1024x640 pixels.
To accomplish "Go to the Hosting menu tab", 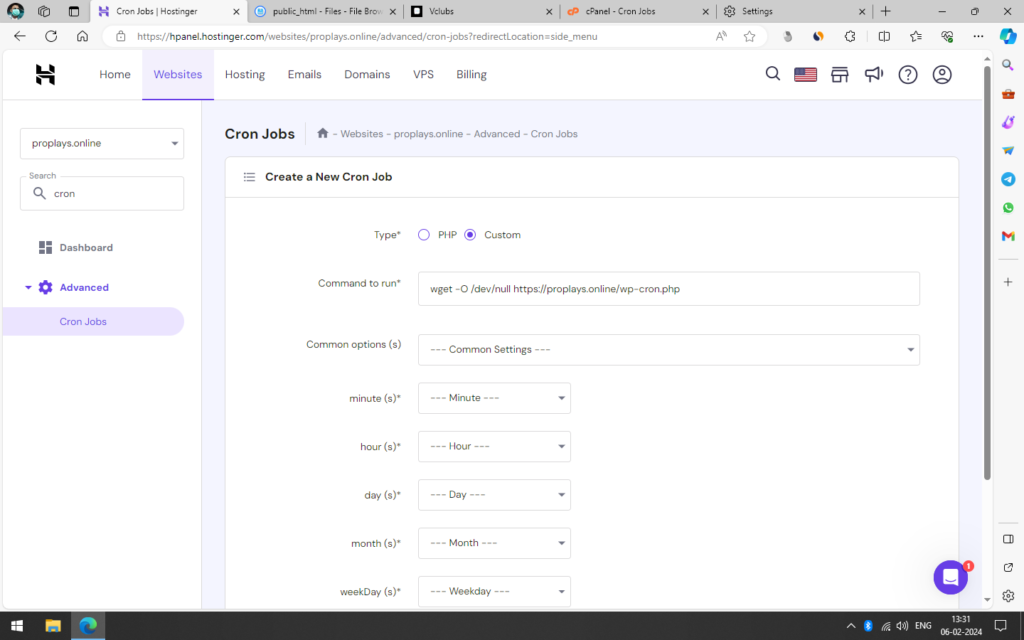I will [245, 75].
